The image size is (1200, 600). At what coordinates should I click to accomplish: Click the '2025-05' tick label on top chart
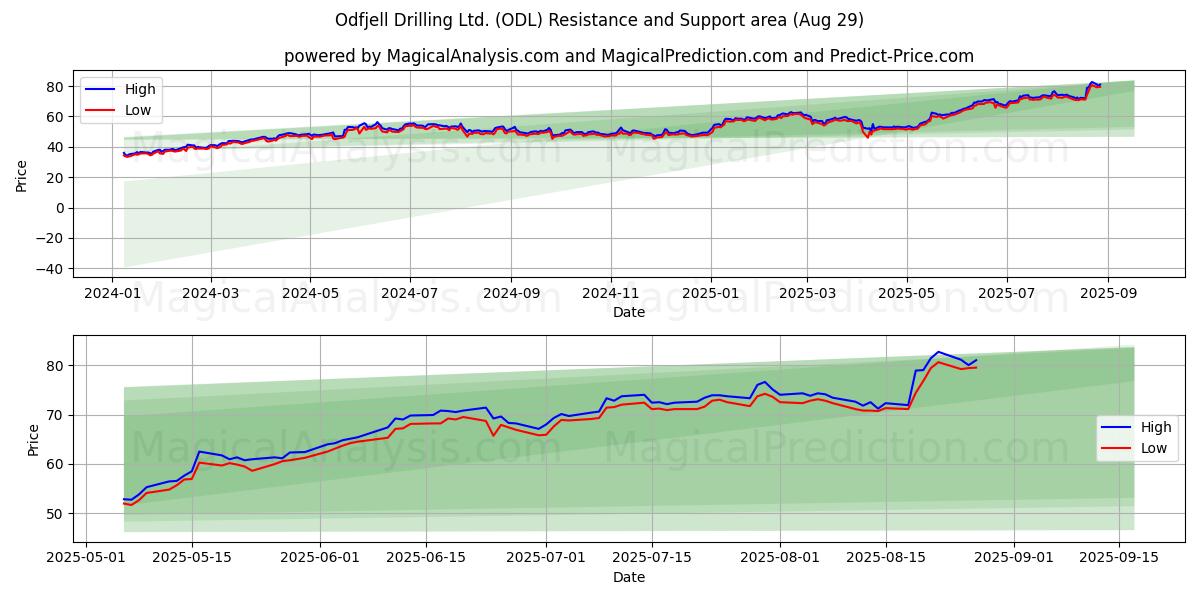click(907, 294)
